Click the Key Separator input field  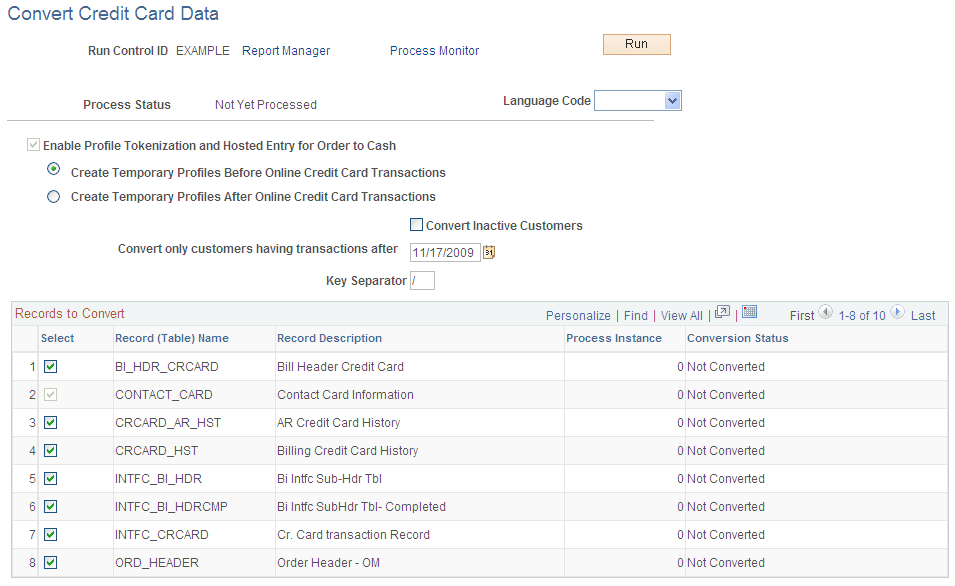422,281
